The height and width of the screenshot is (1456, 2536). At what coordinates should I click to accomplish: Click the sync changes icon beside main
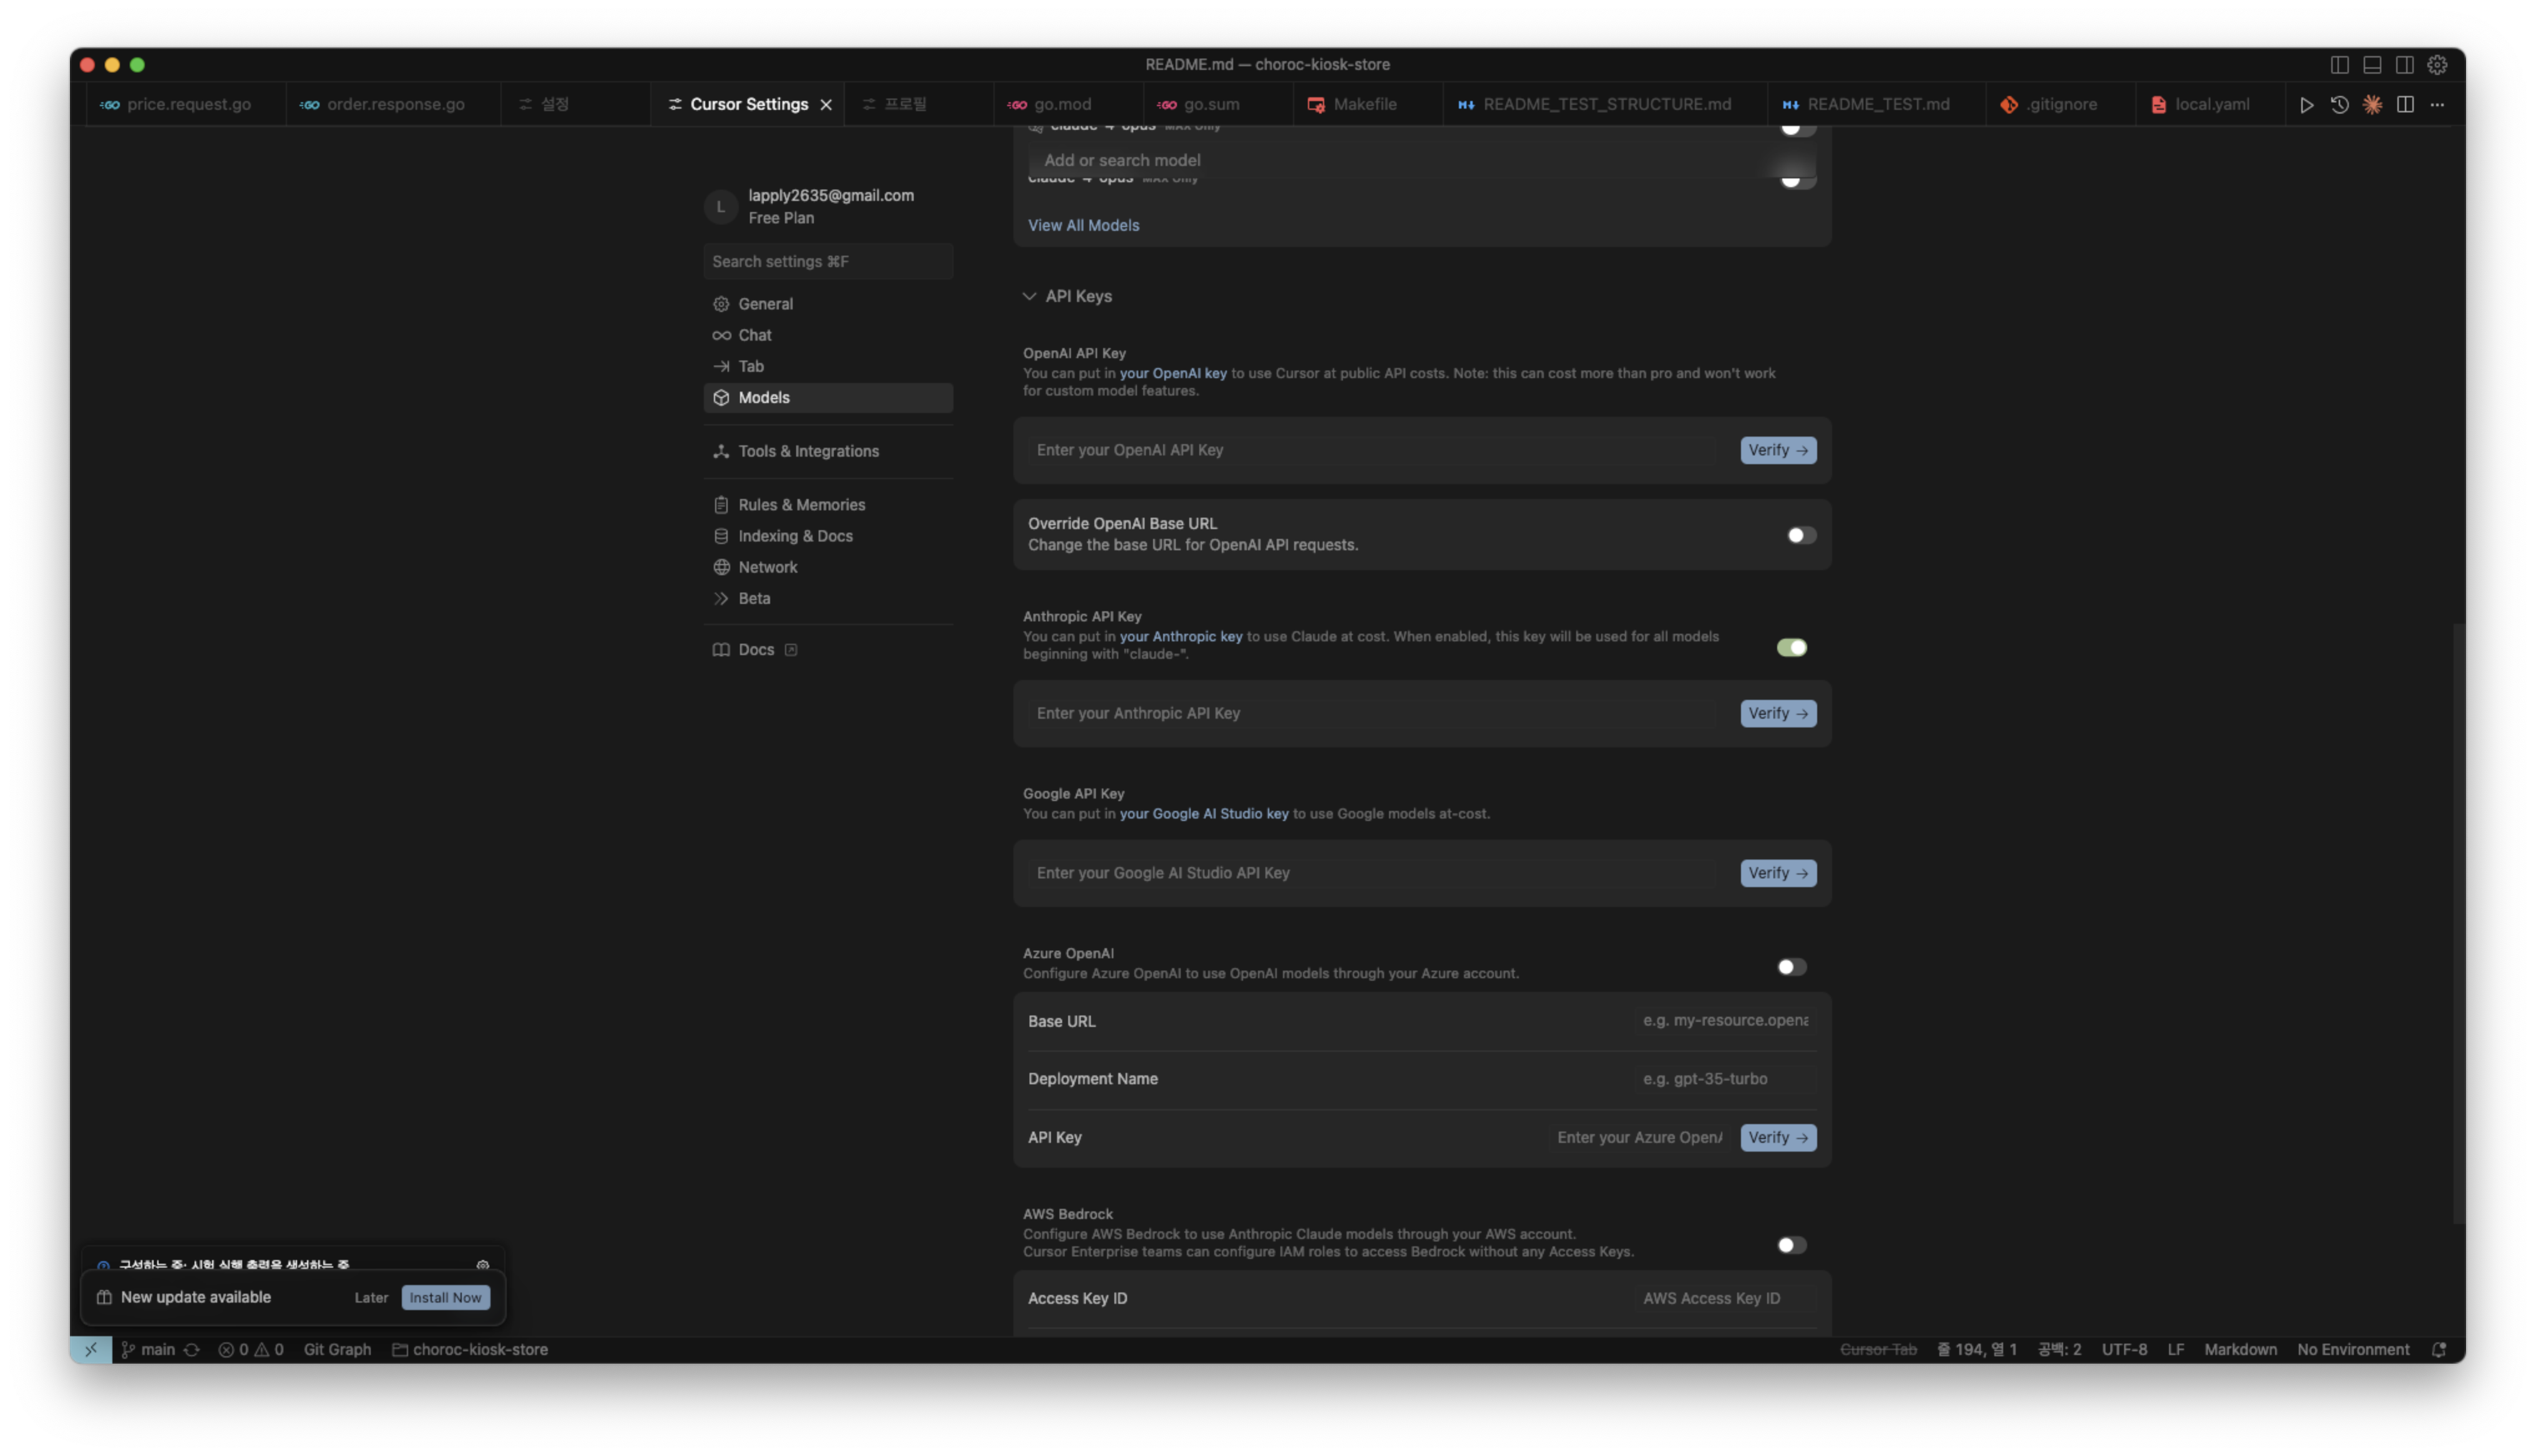[192, 1350]
